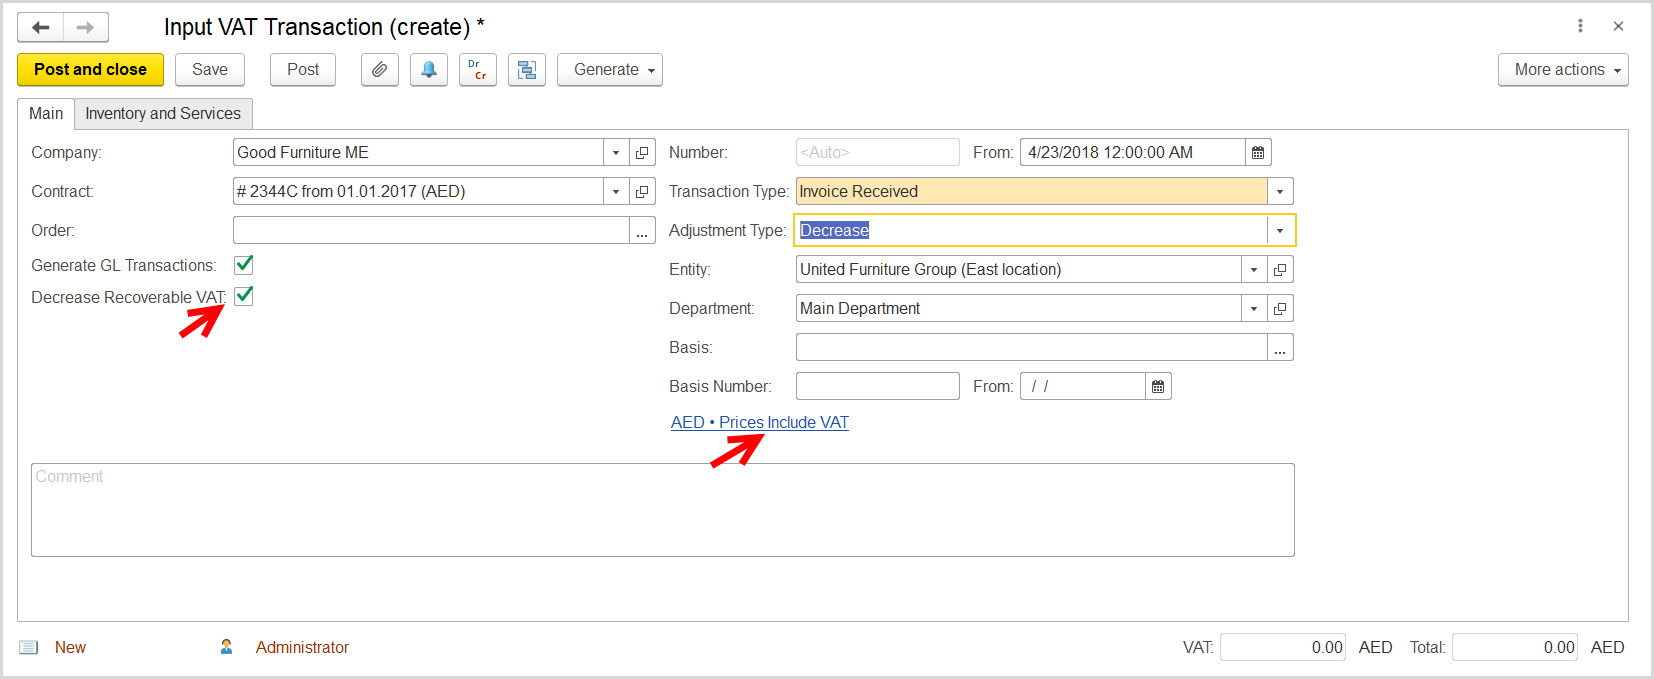Switch to Inventory and Services tab
The width and height of the screenshot is (1654, 679).
163,114
